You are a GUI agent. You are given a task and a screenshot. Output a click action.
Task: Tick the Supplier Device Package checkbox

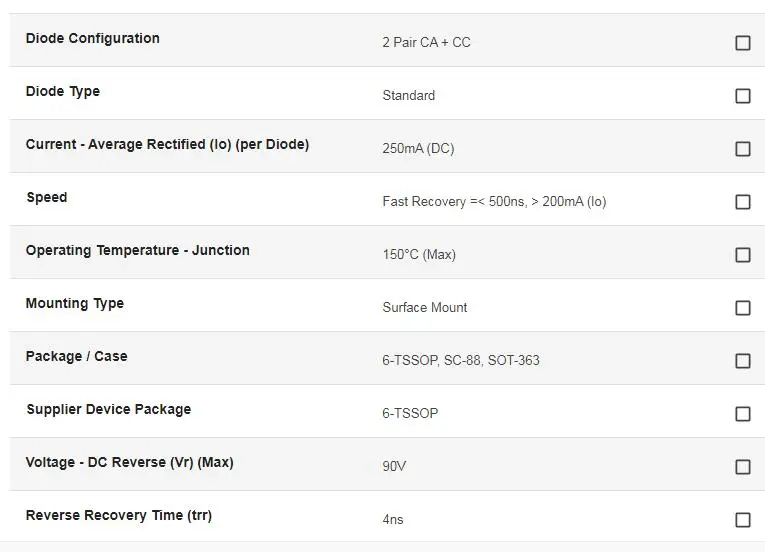tap(743, 414)
